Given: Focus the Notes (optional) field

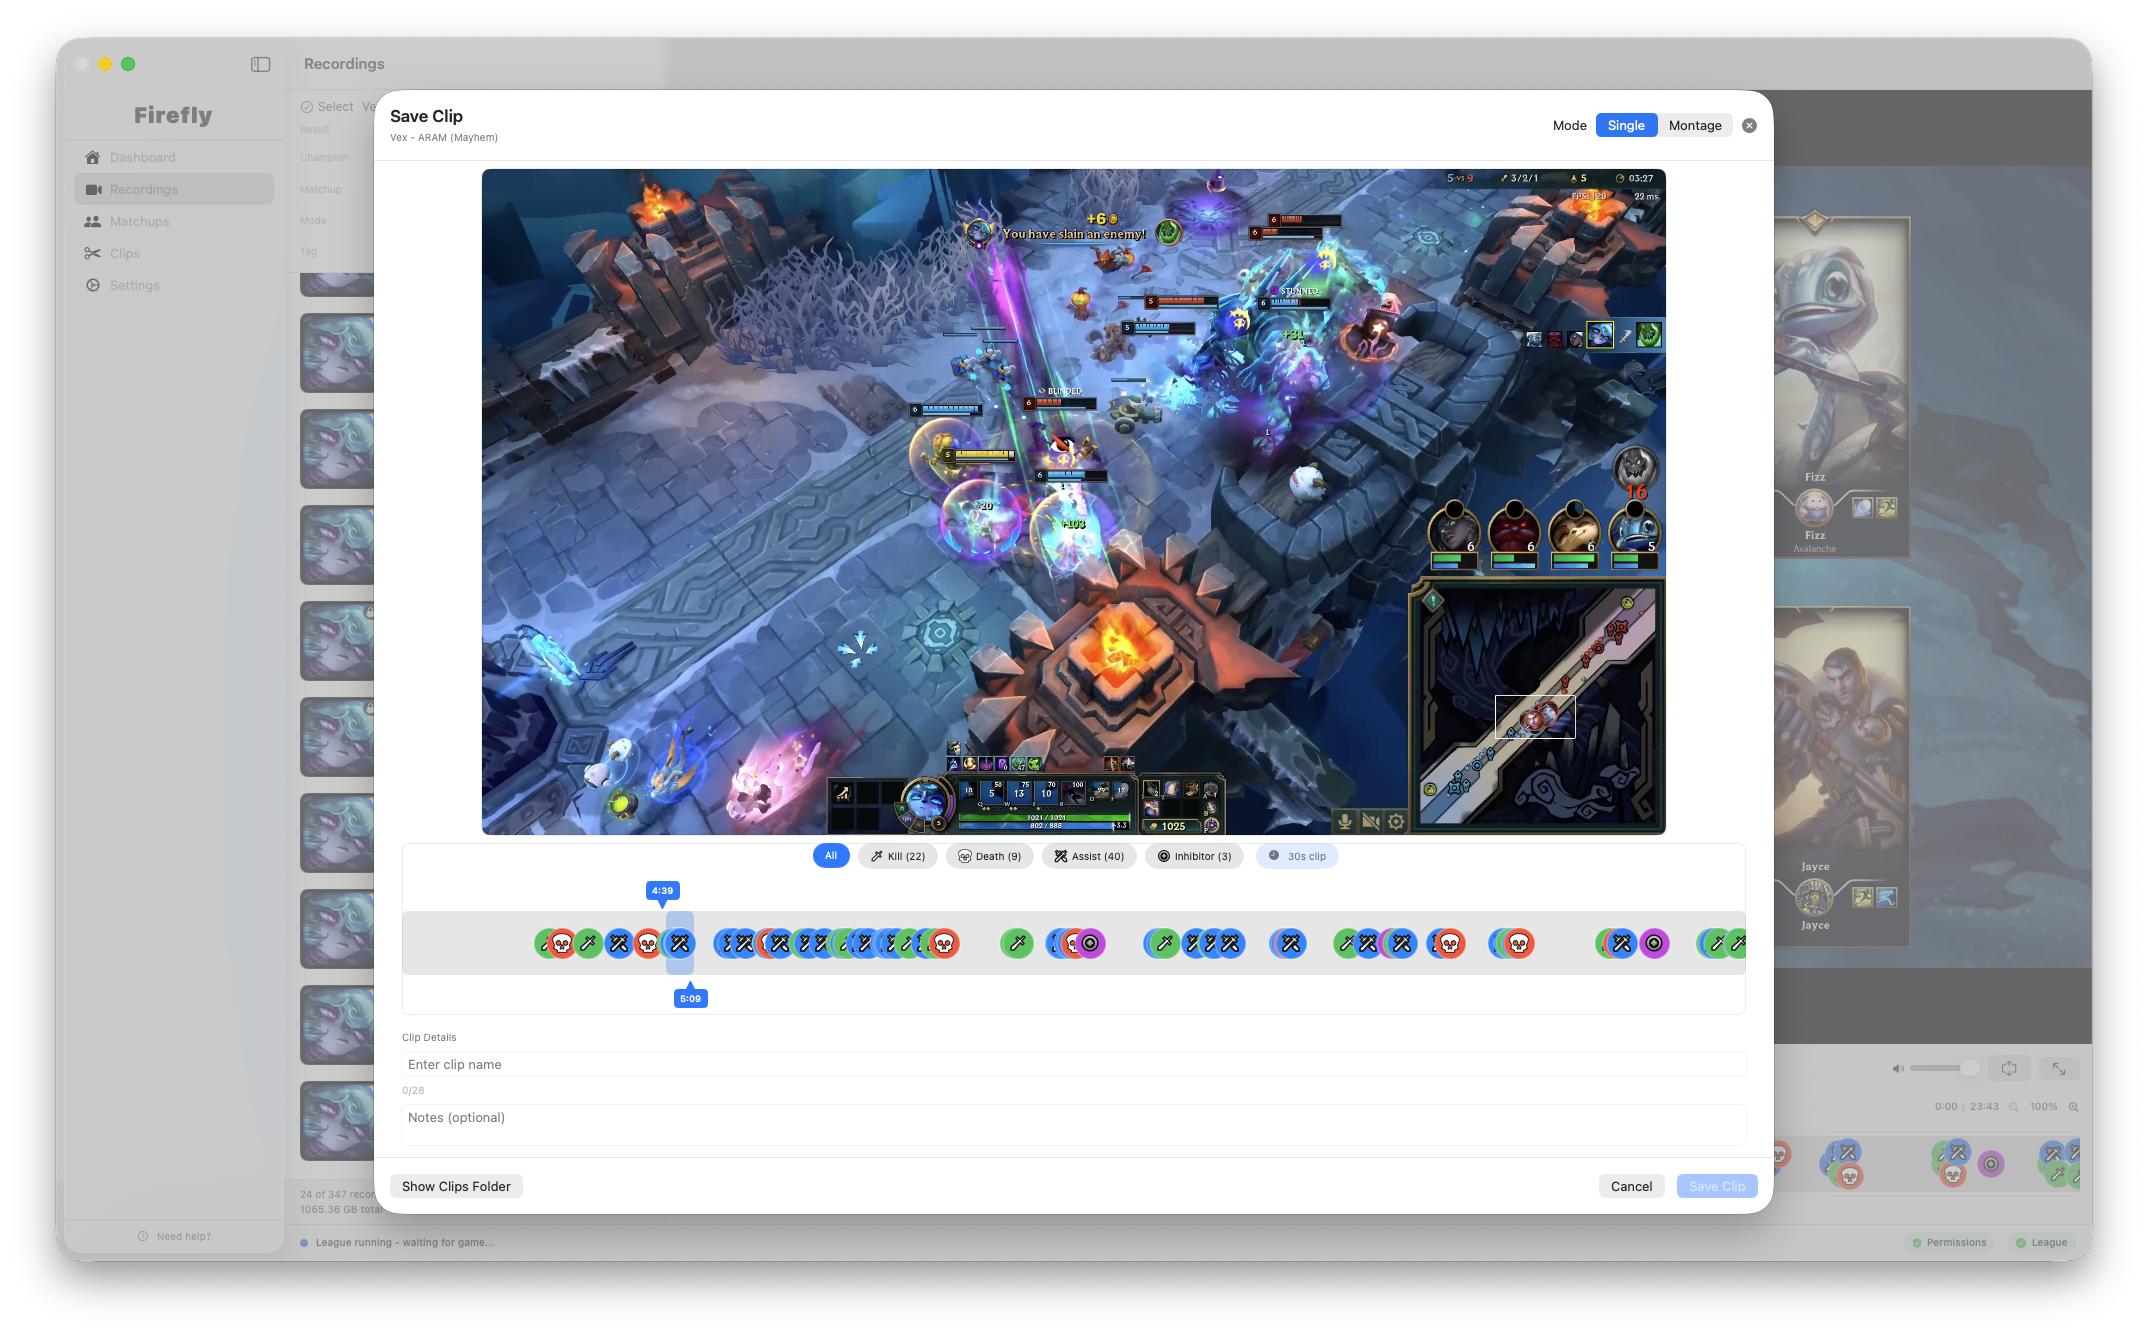Looking at the screenshot, I should tap(1073, 1125).
